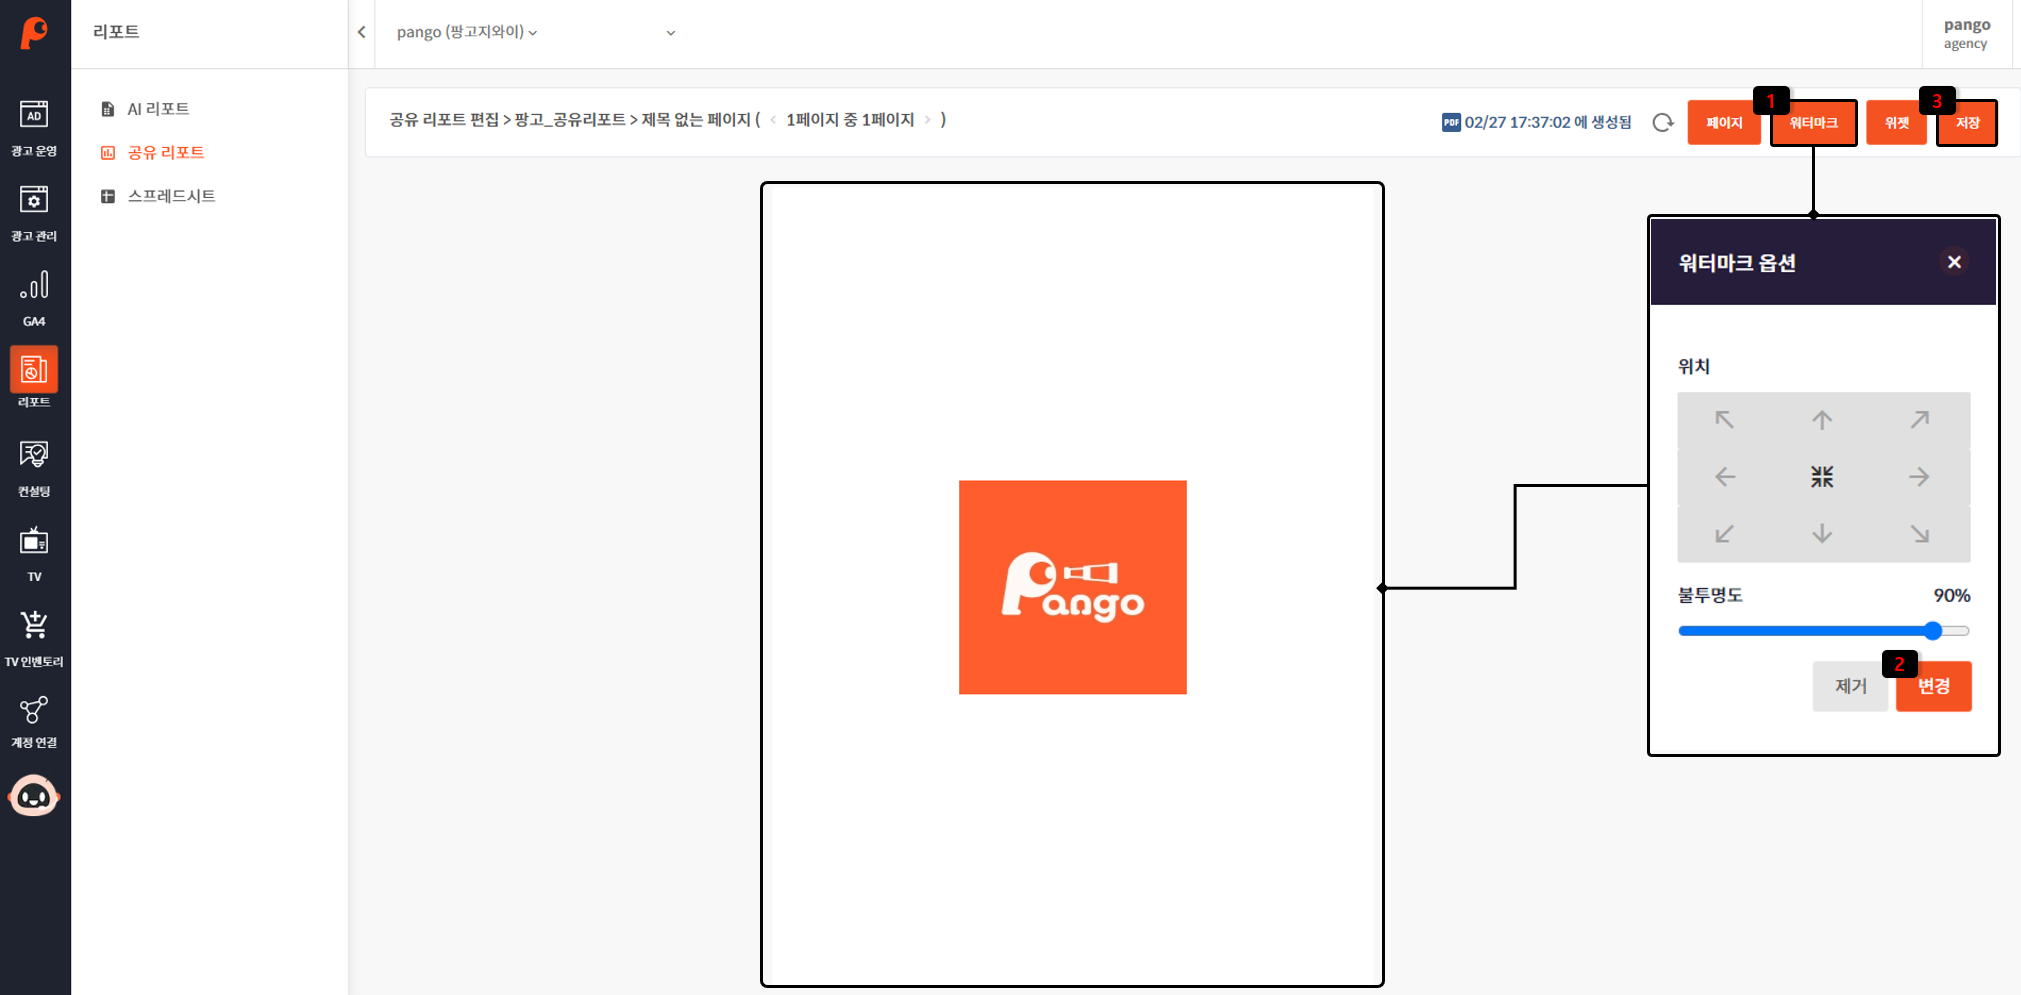Image resolution: width=2021 pixels, height=995 pixels.
Task: Click the pango agency account label
Action: 1966,33
